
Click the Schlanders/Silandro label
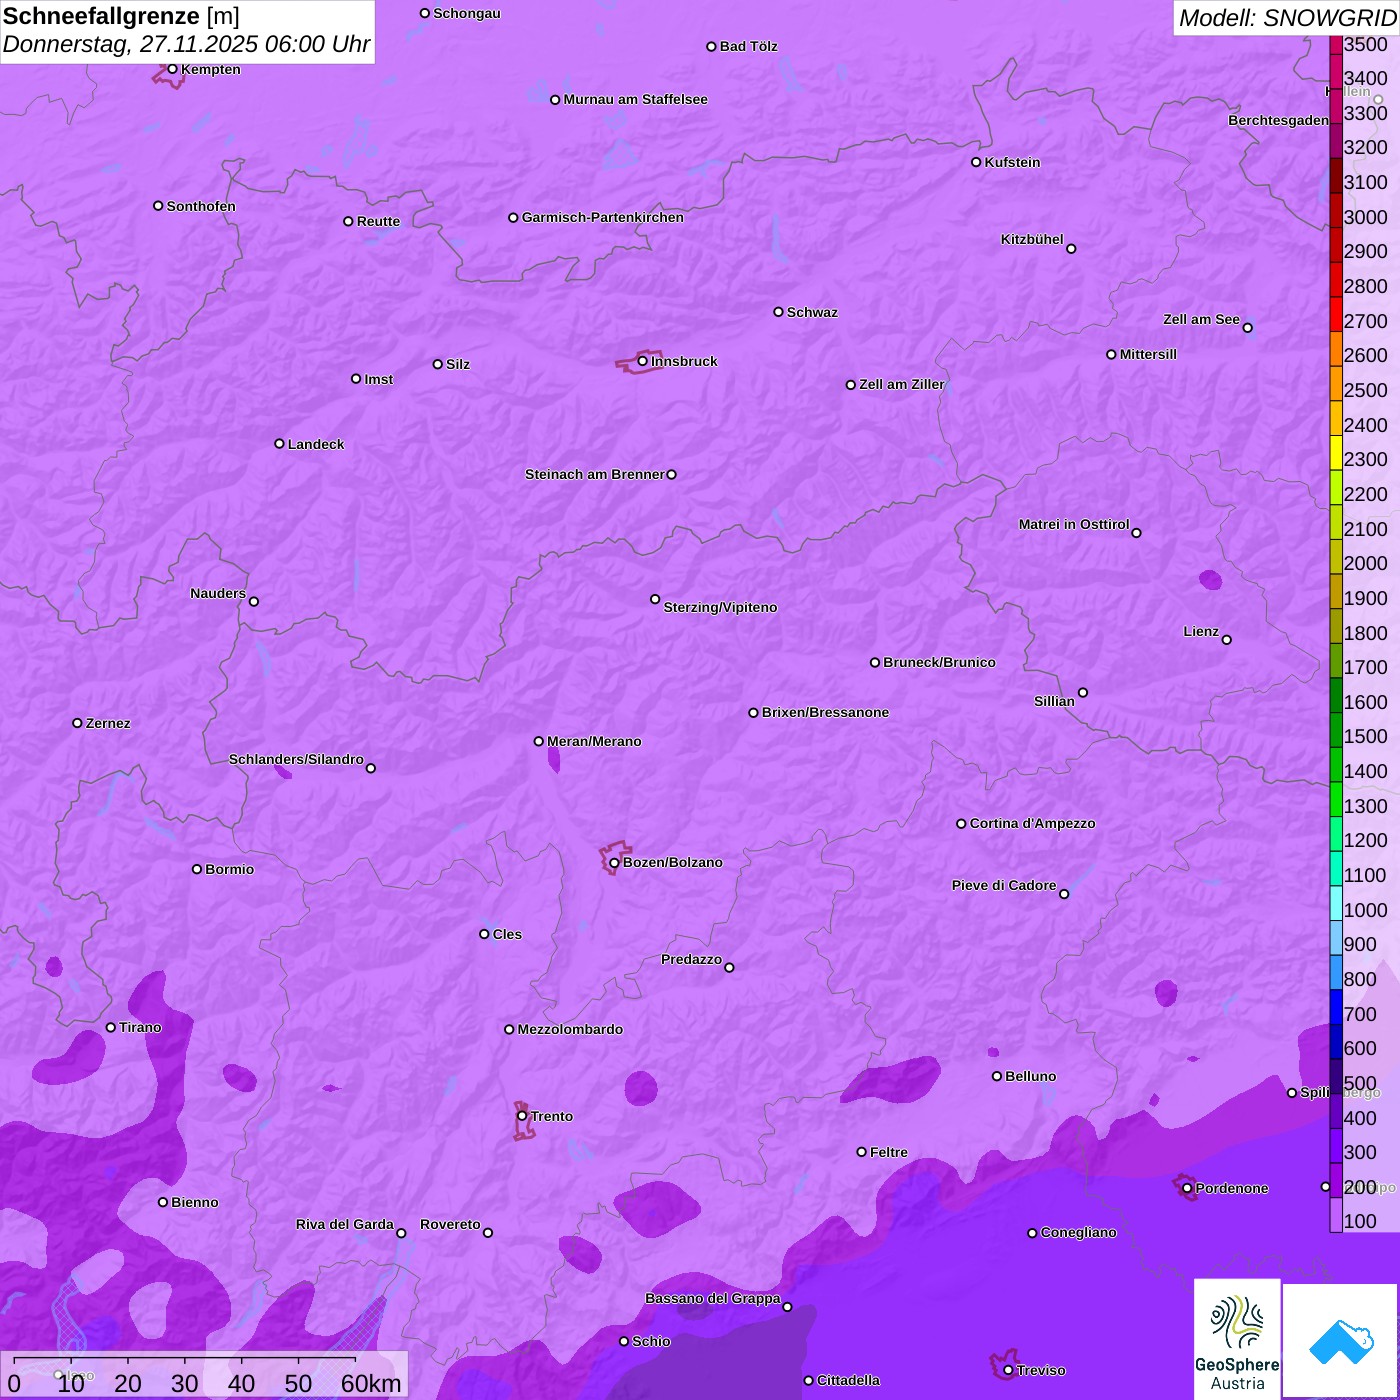pos(296,759)
